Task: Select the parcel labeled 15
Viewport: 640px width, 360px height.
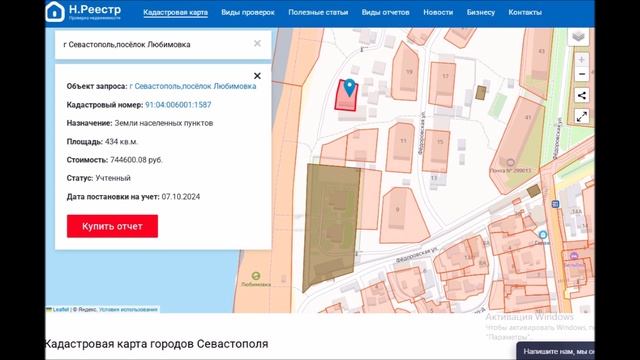Action: point(436,151)
